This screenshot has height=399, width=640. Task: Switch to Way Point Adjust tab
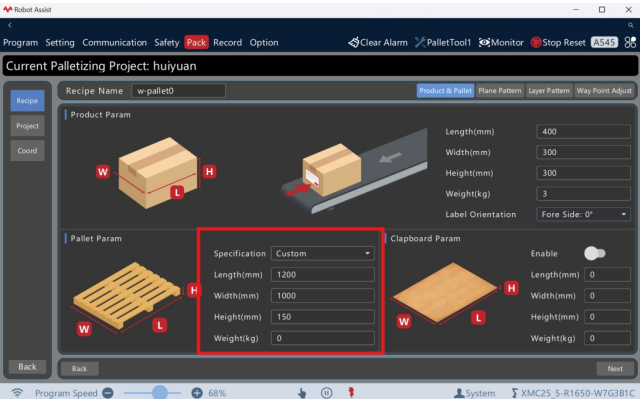pyautogui.click(x=604, y=91)
